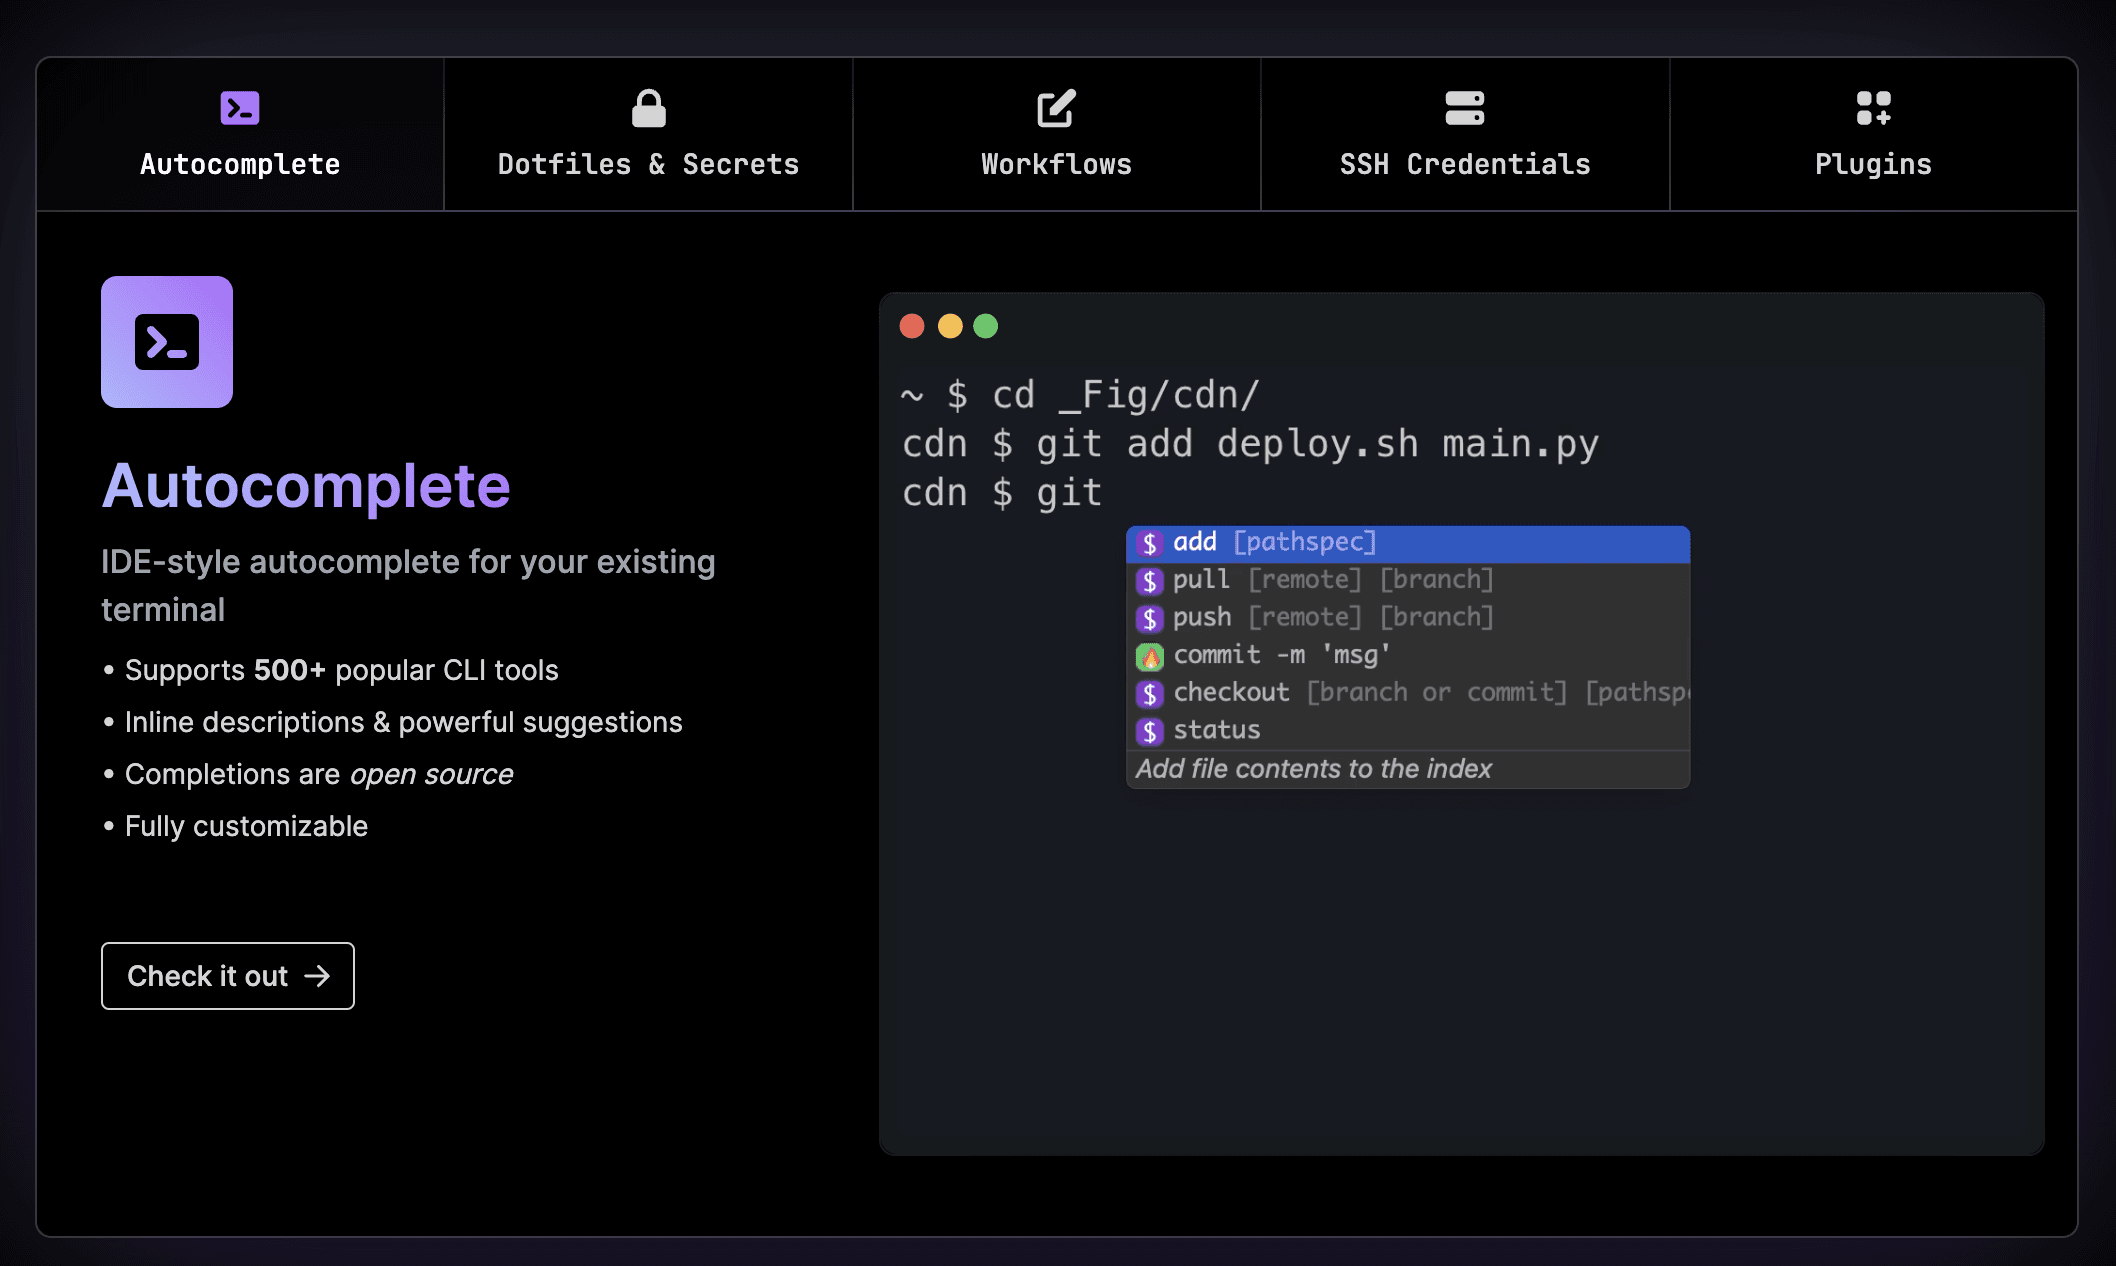Click 'Fully customizable' bullet

pyautogui.click(x=236, y=826)
